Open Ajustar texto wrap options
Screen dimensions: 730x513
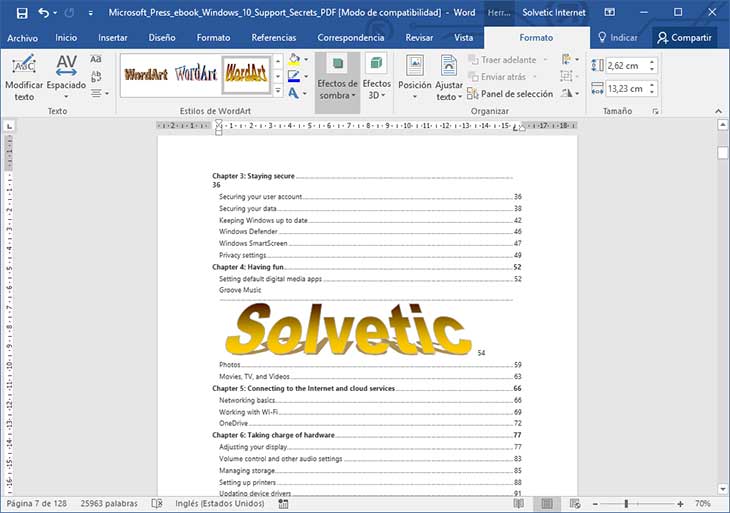[x=449, y=78]
